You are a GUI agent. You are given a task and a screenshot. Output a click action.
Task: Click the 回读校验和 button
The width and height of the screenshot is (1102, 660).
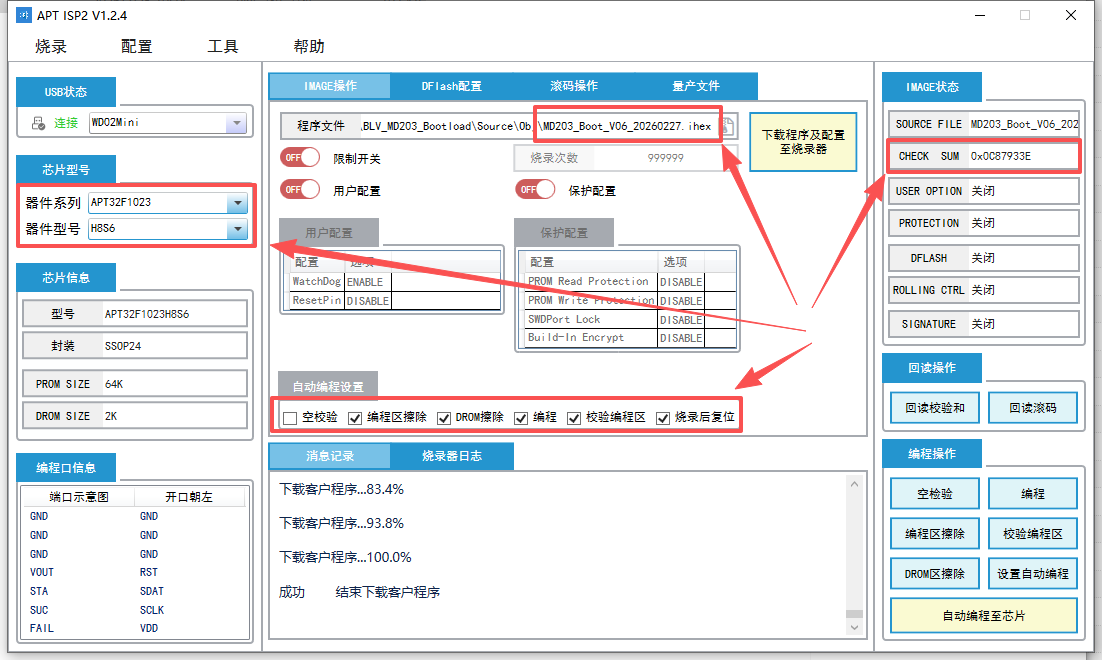point(935,407)
